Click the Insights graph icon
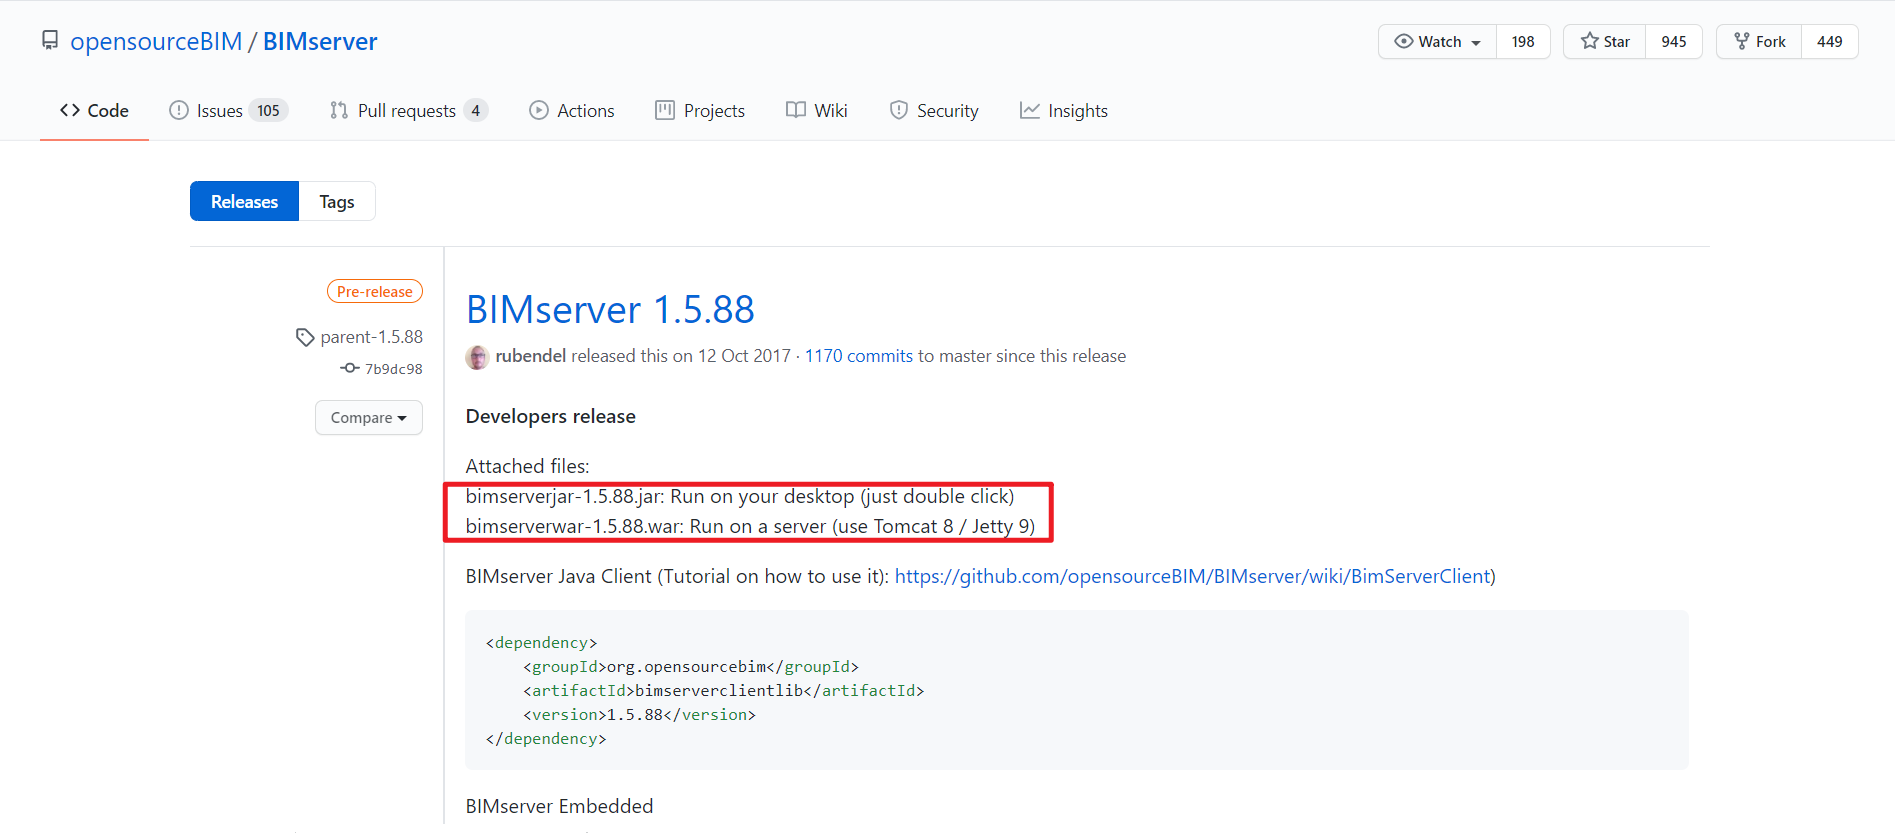This screenshot has height=833, width=1895. pyautogui.click(x=1030, y=110)
